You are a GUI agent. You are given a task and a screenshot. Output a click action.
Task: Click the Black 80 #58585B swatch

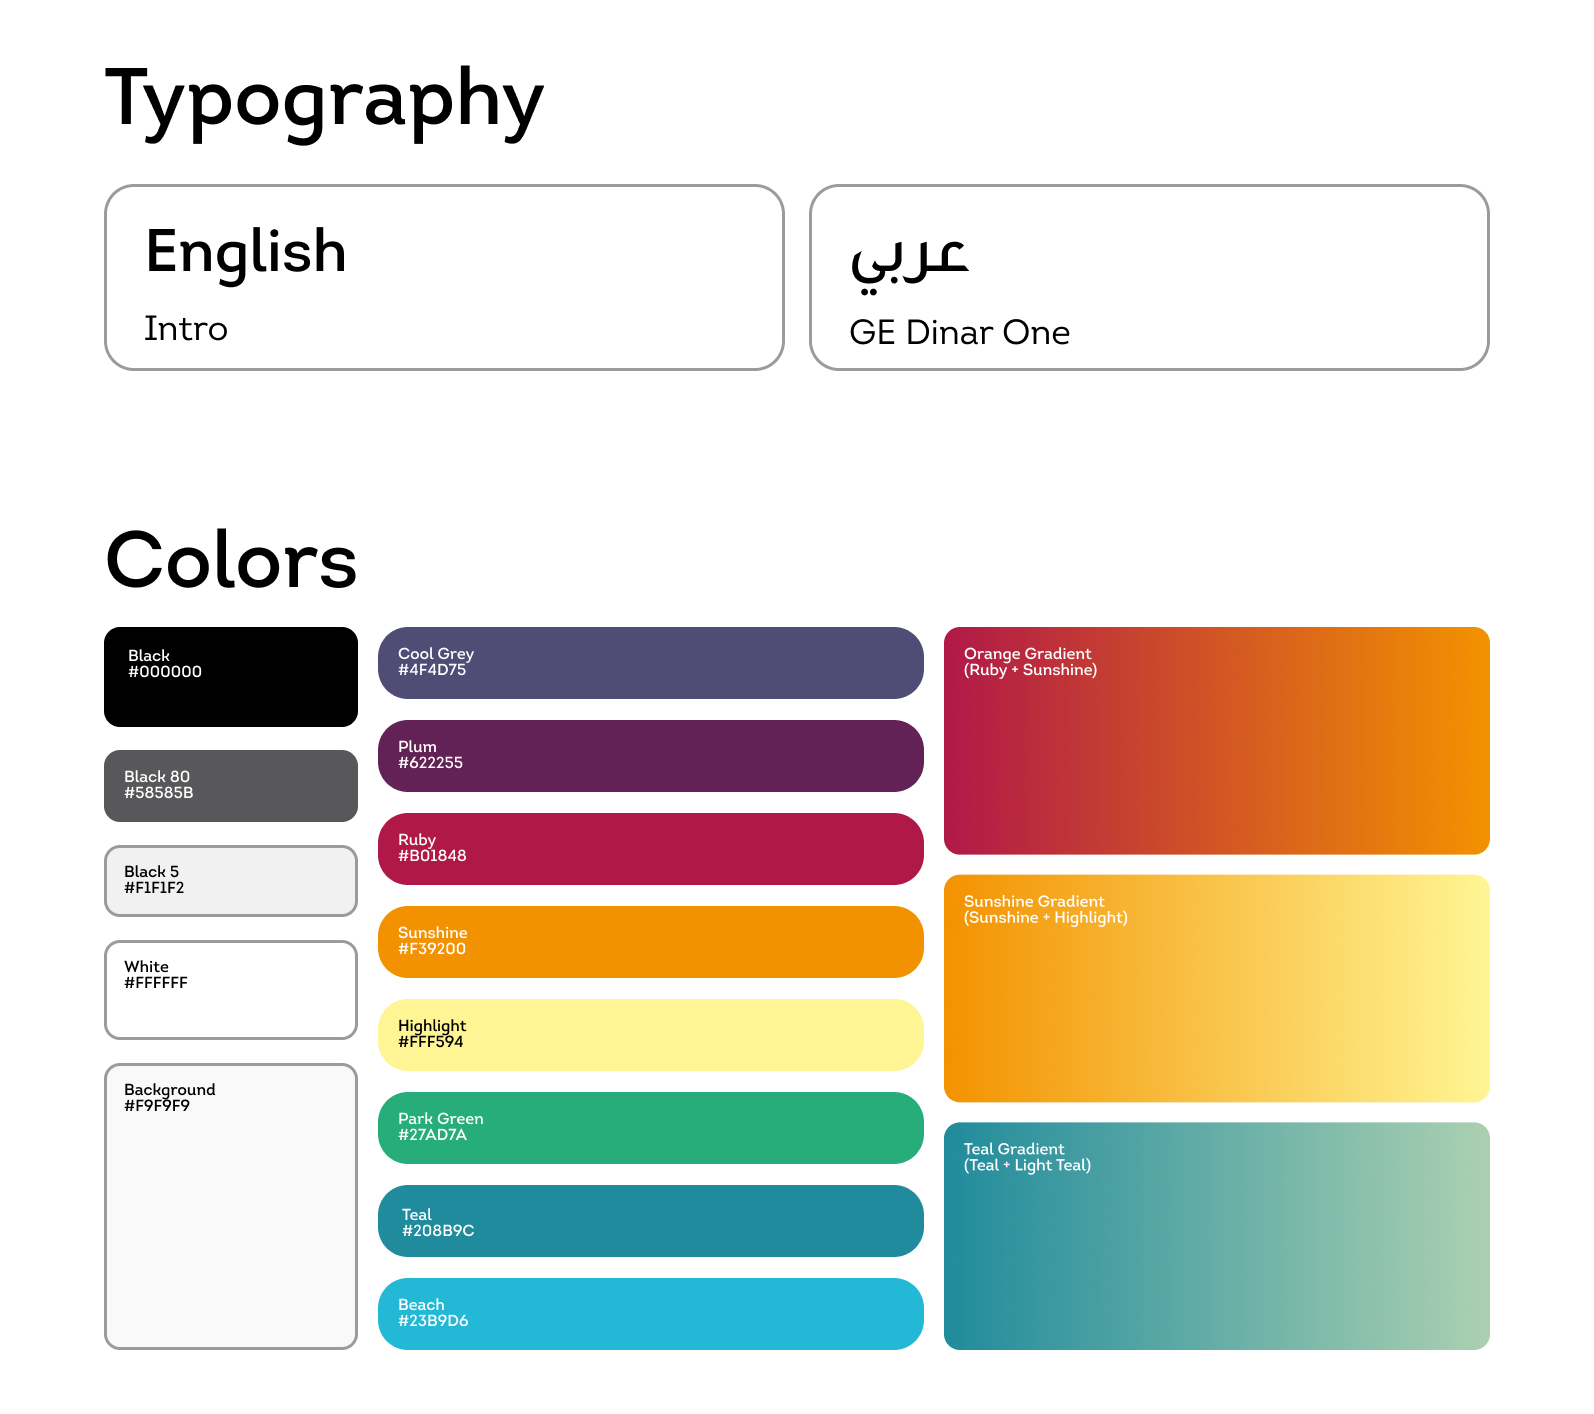(x=231, y=786)
